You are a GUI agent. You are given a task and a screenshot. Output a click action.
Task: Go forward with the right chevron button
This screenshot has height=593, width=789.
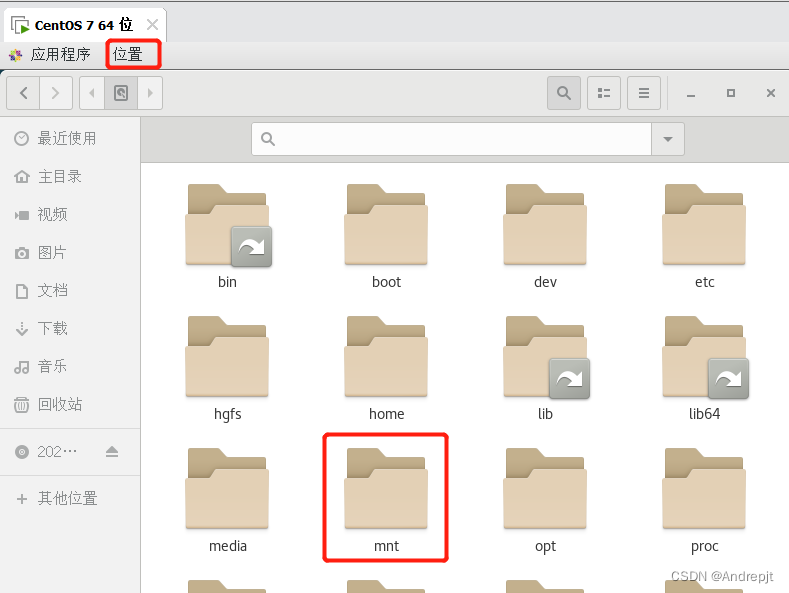tap(56, 93)
